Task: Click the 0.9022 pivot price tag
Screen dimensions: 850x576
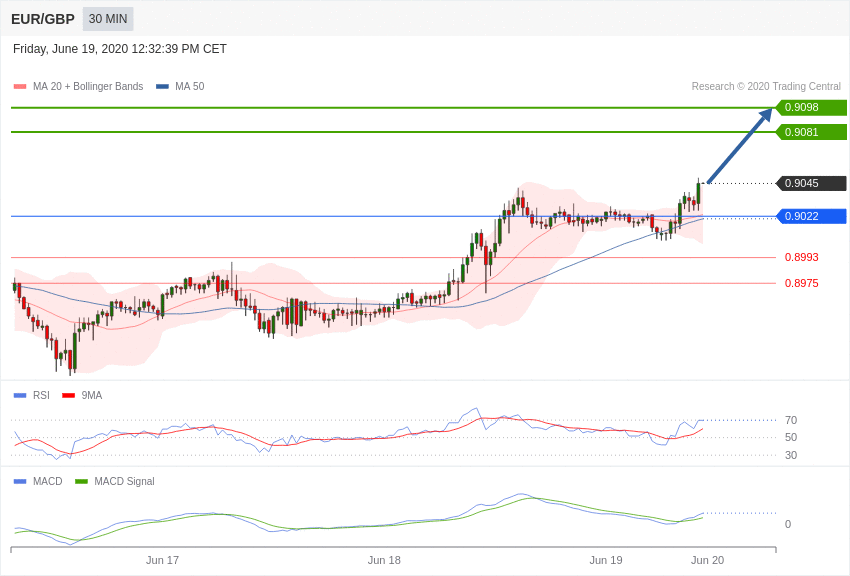Action: (x=811, y=216)
